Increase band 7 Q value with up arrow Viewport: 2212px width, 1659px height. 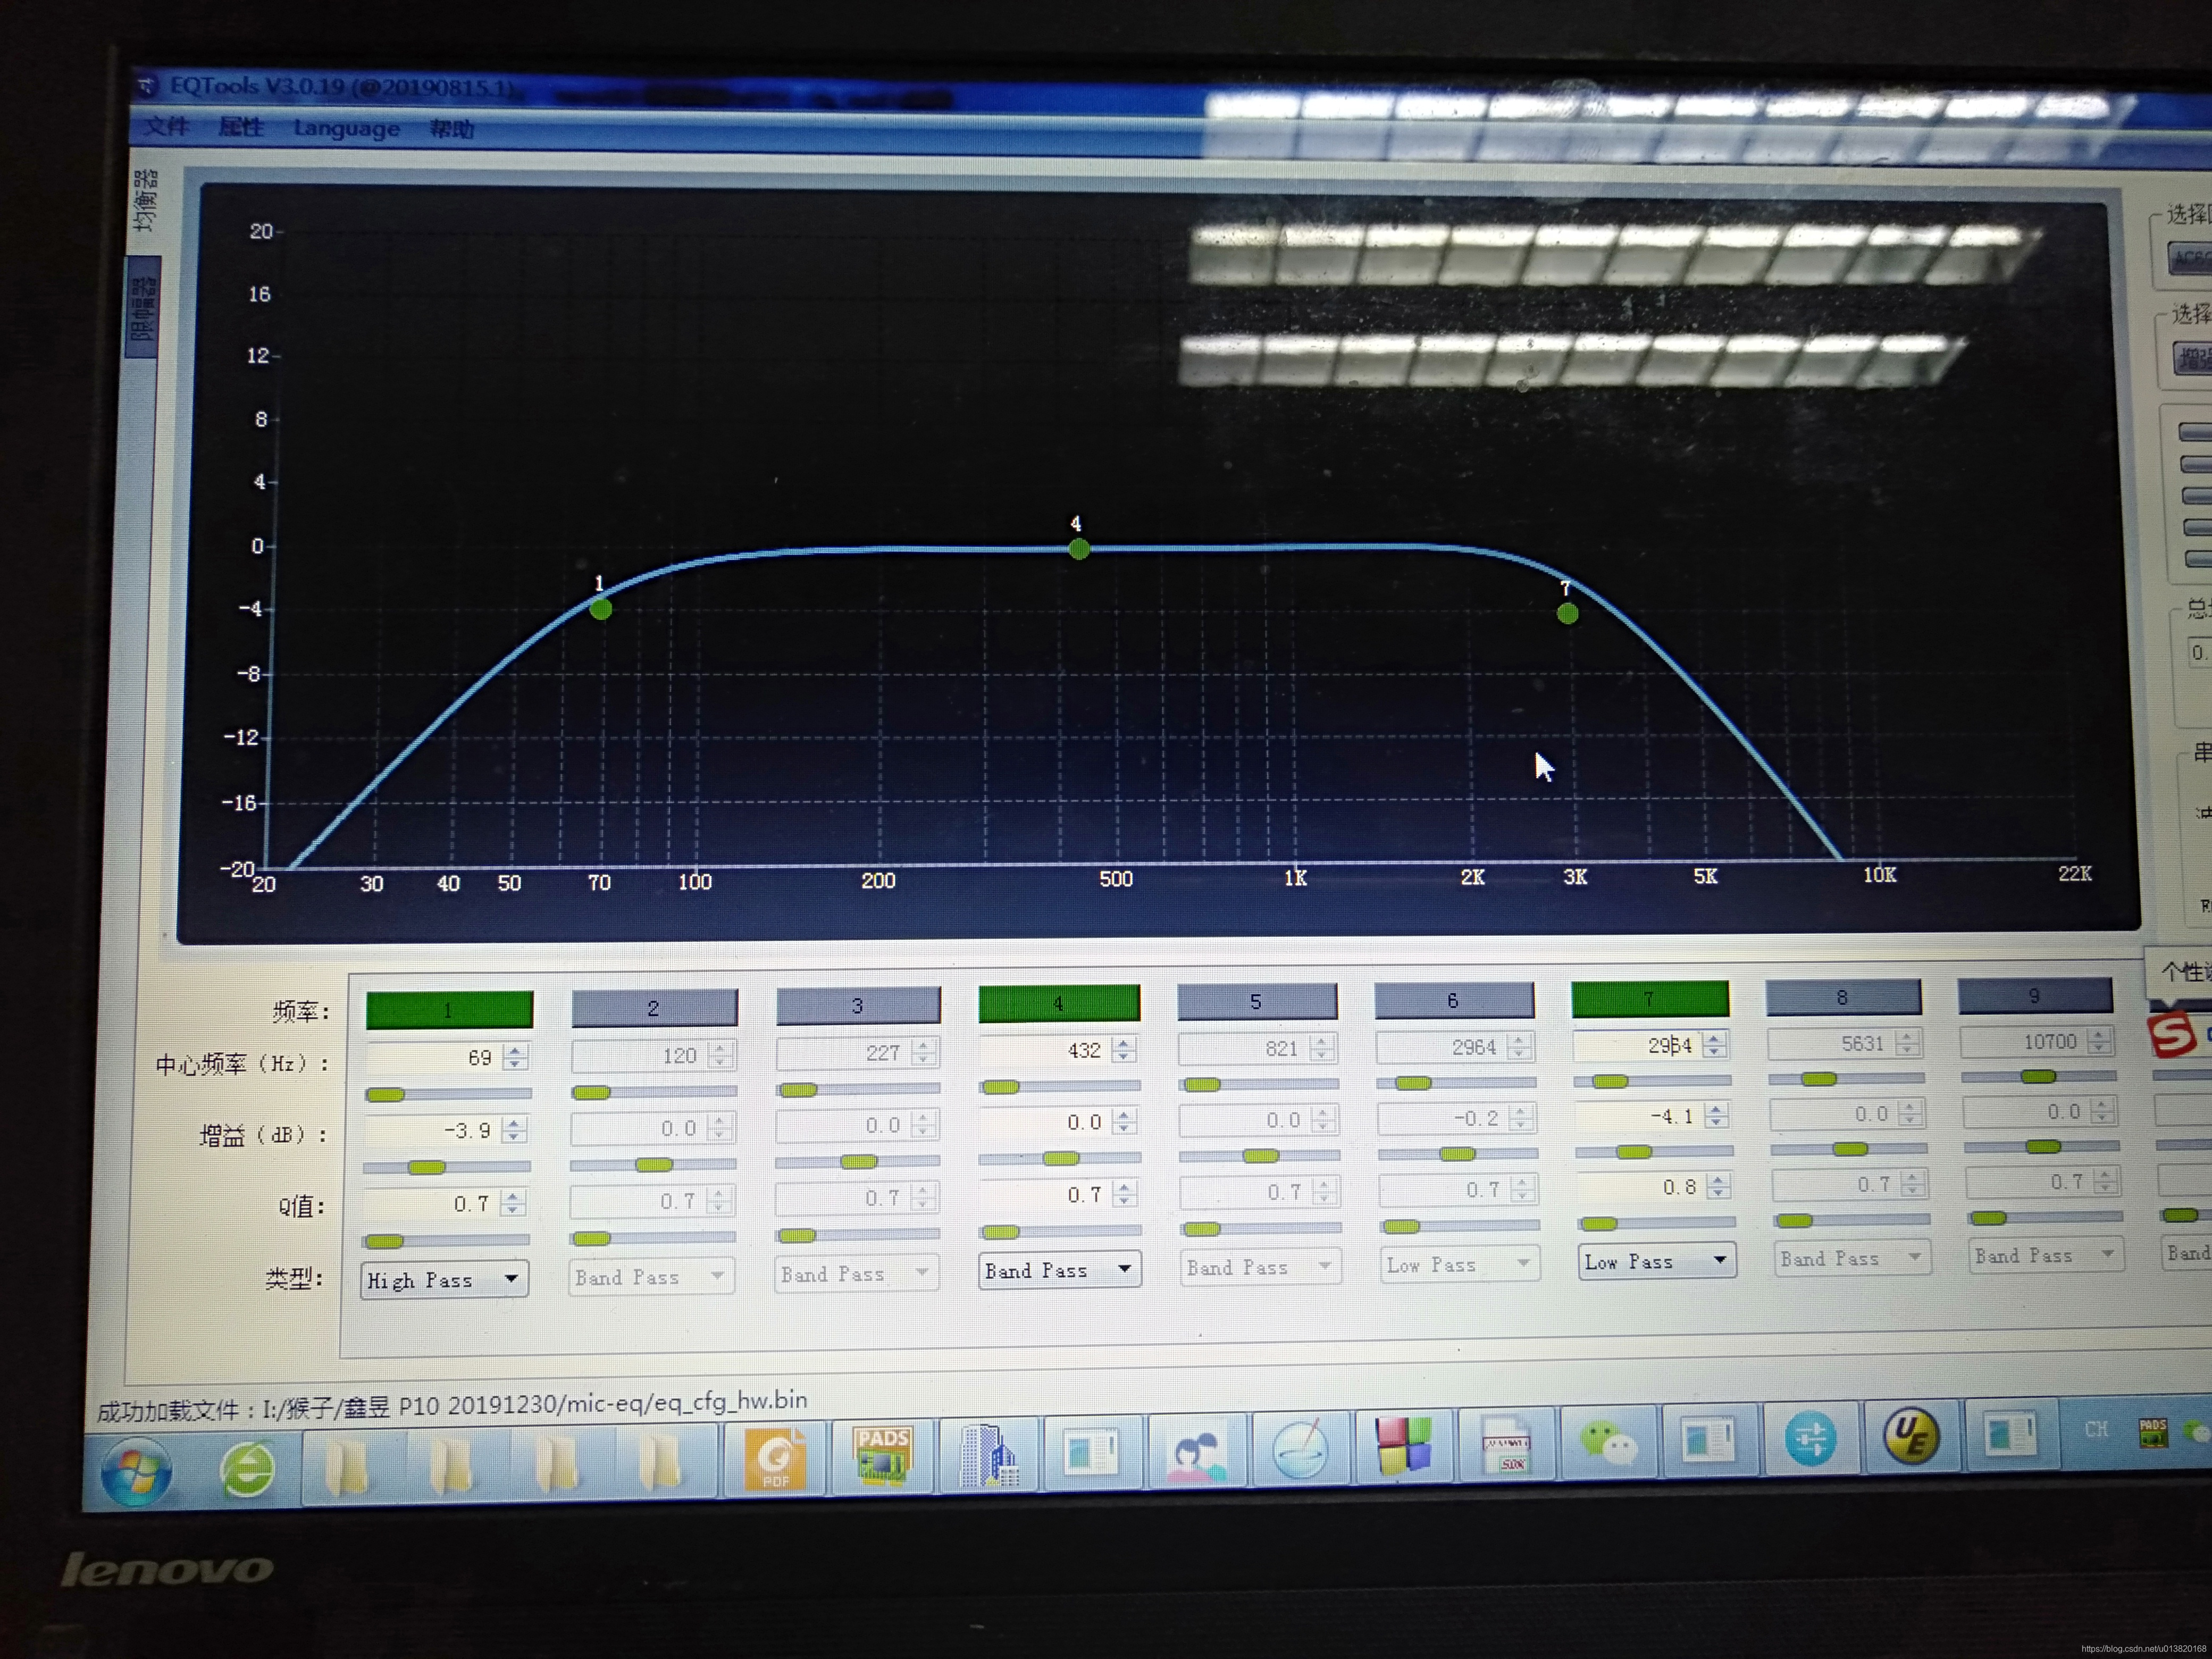tap(1718, 1180)
